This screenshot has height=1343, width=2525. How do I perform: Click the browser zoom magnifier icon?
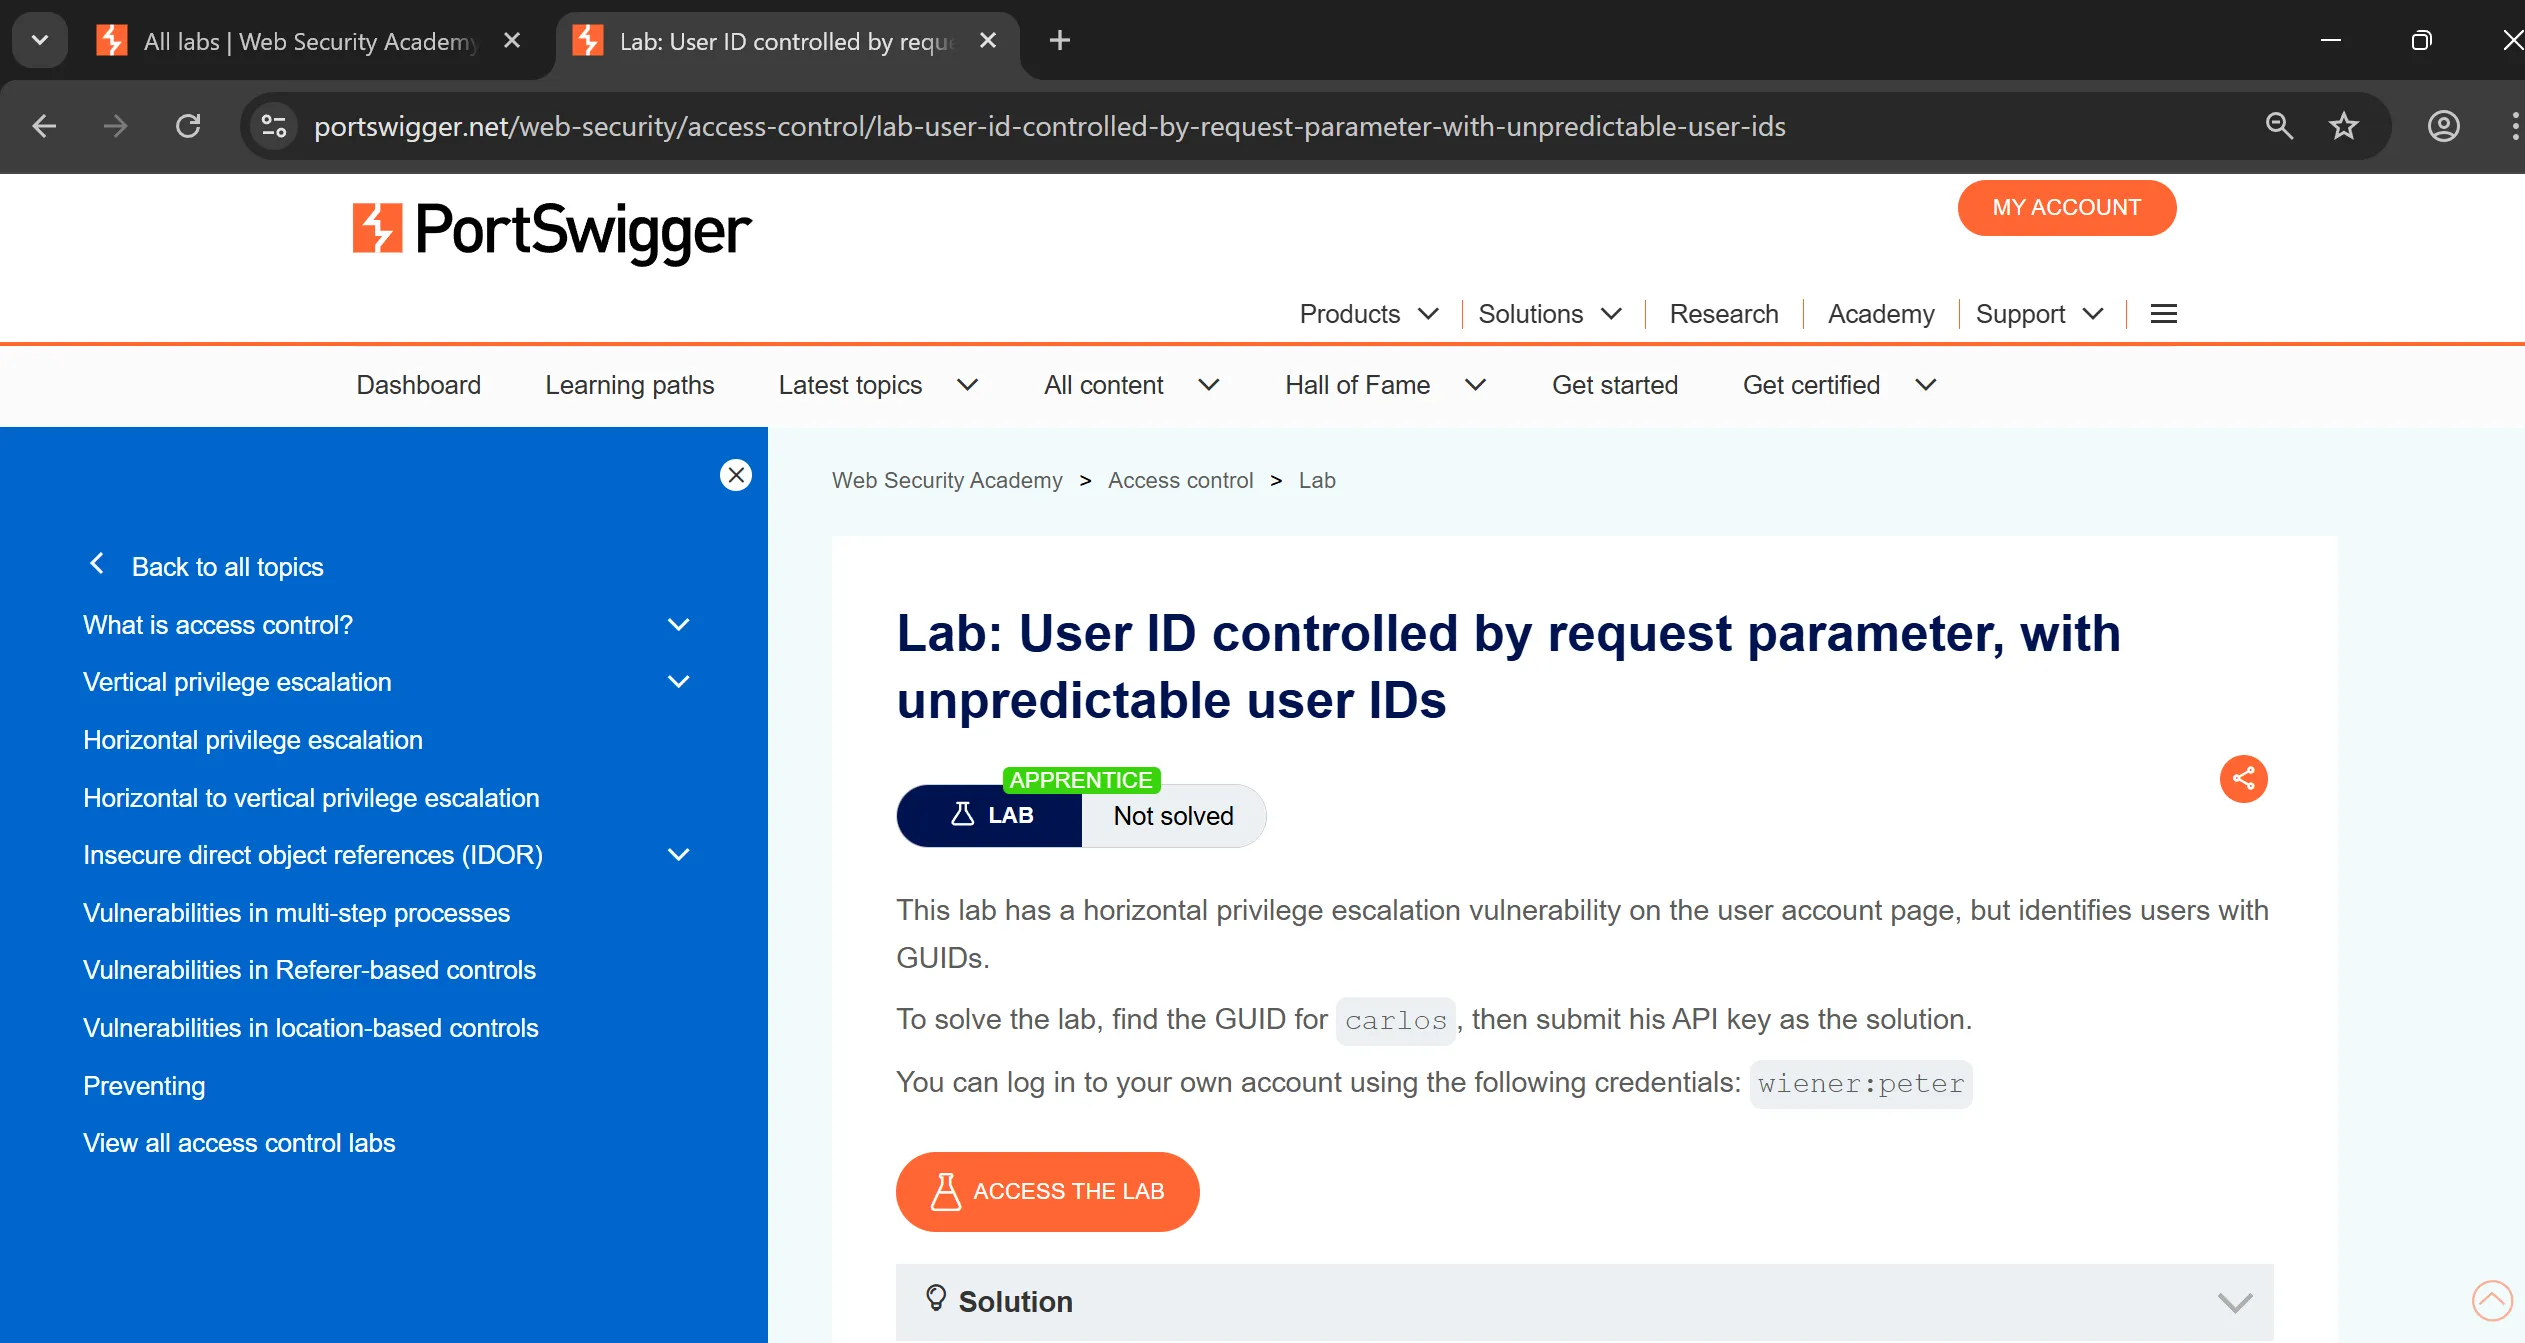point(2279,126)
